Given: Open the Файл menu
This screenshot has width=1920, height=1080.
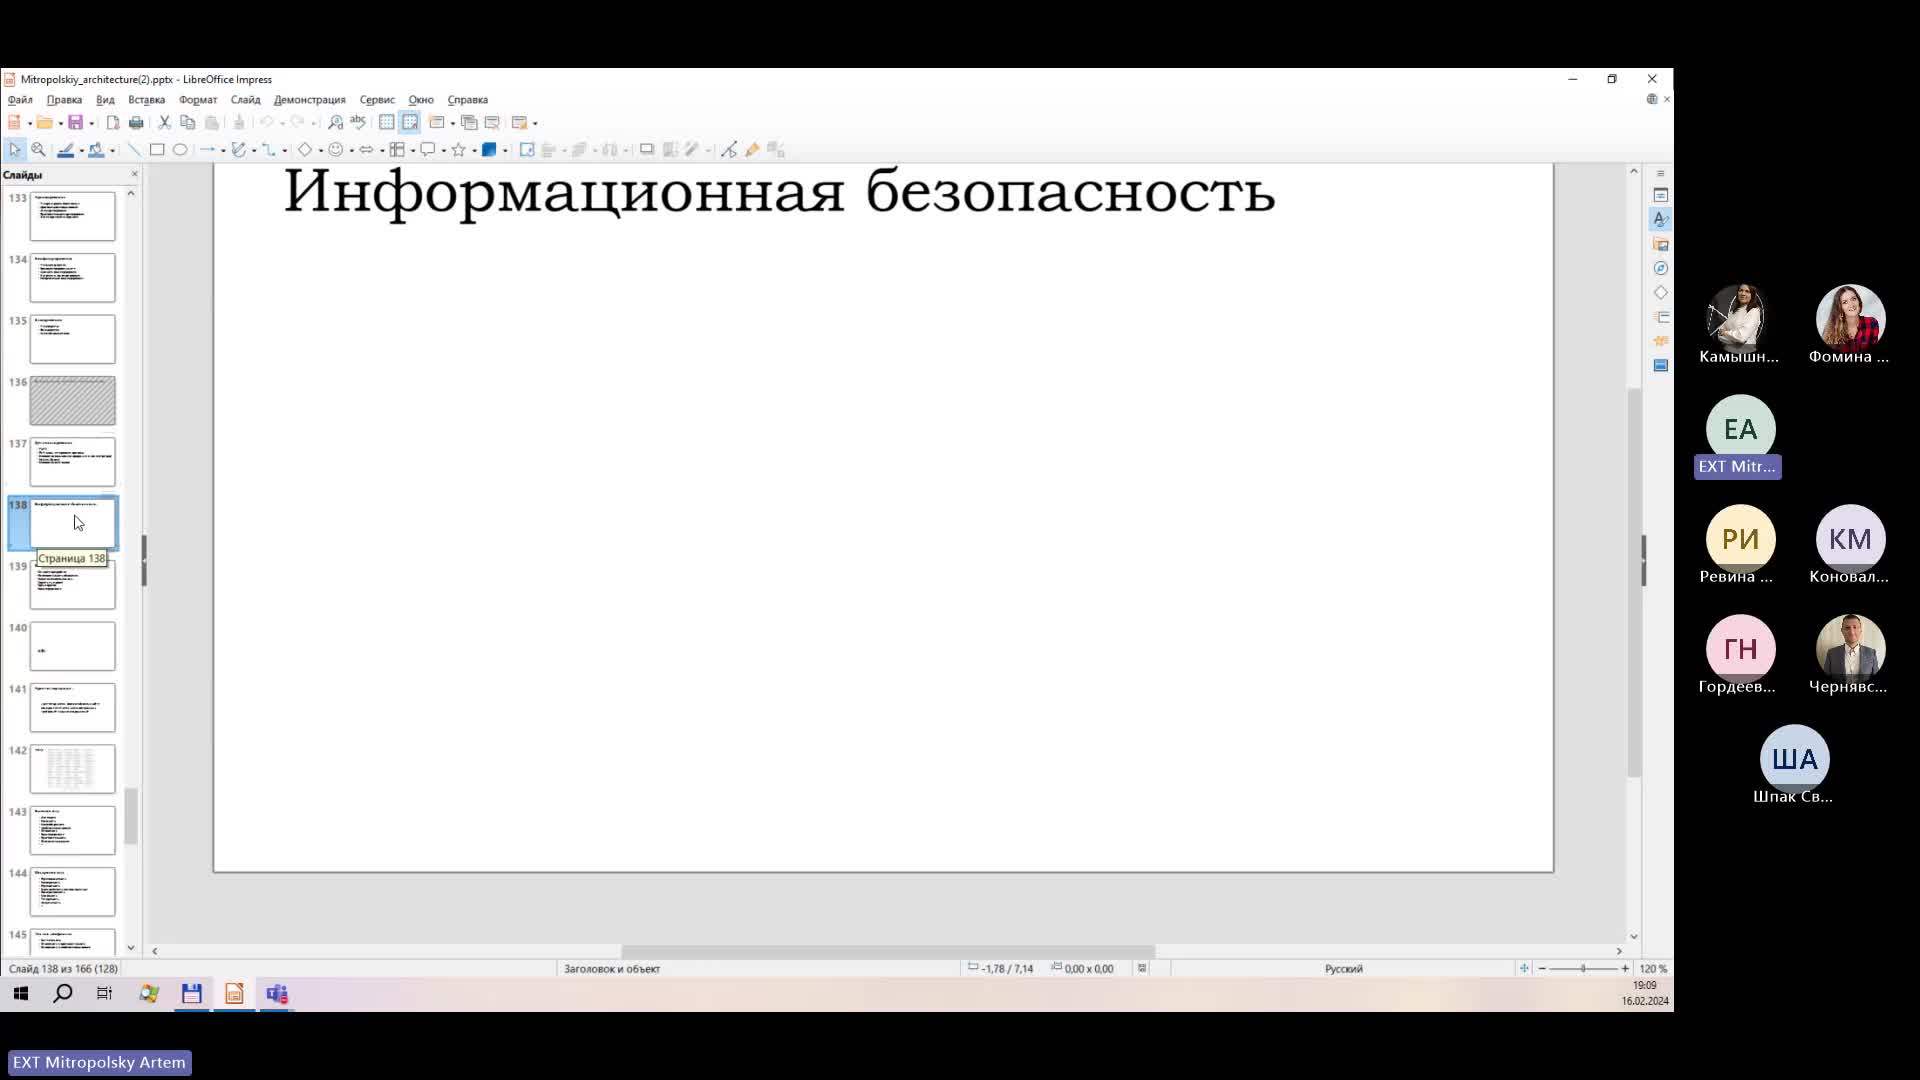Looking at the screenshot, I should coord(20,100).
